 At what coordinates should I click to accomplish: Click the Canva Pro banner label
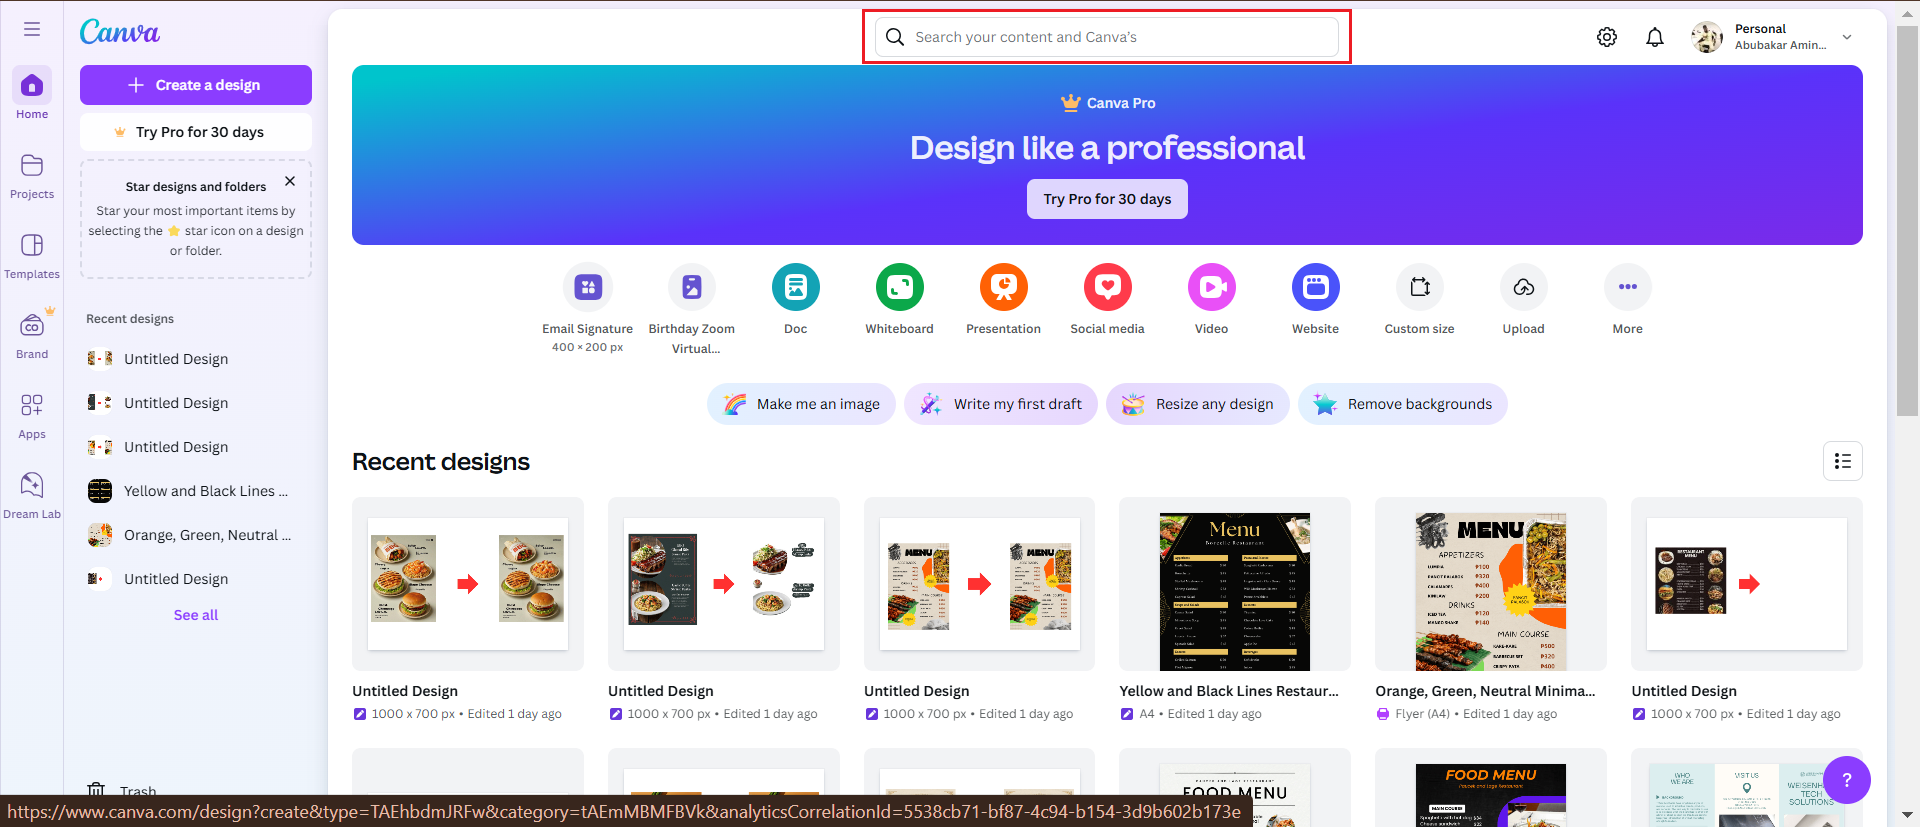tap(1108, 103)
